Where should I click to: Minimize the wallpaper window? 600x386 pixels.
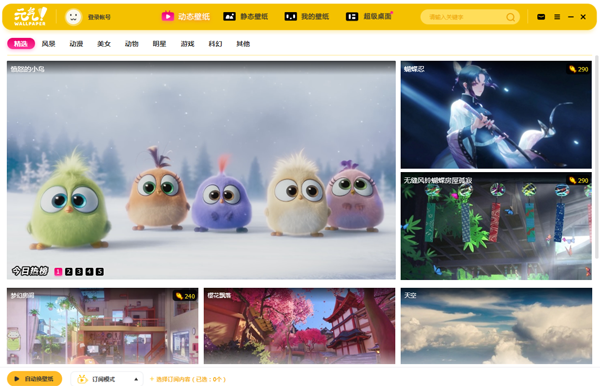(x=571, y=17)
